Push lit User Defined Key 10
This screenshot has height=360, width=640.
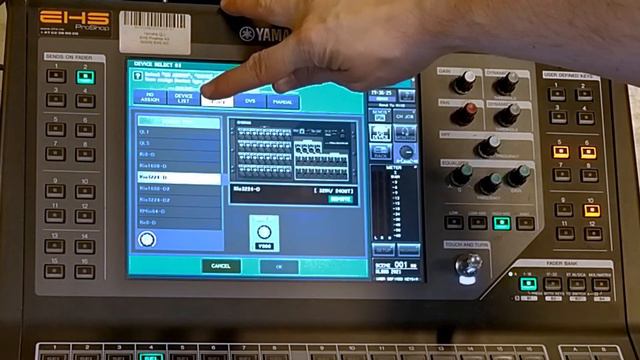click(x=592, y=210)
